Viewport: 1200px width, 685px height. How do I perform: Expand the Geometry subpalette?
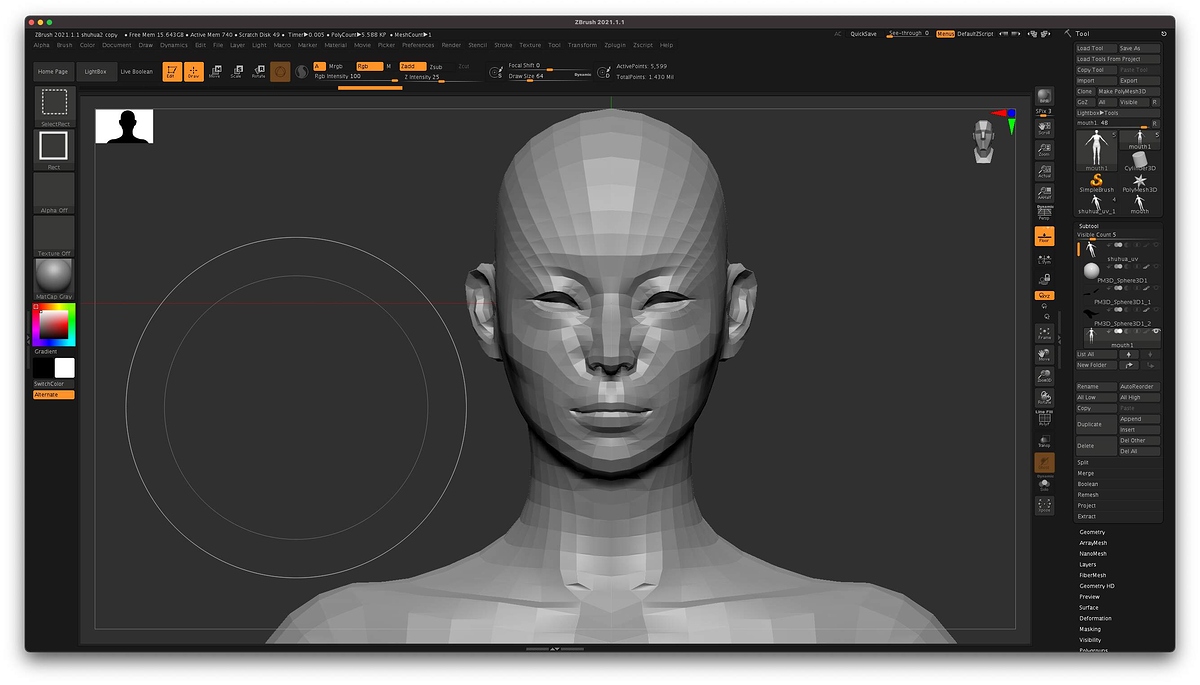1092,532
